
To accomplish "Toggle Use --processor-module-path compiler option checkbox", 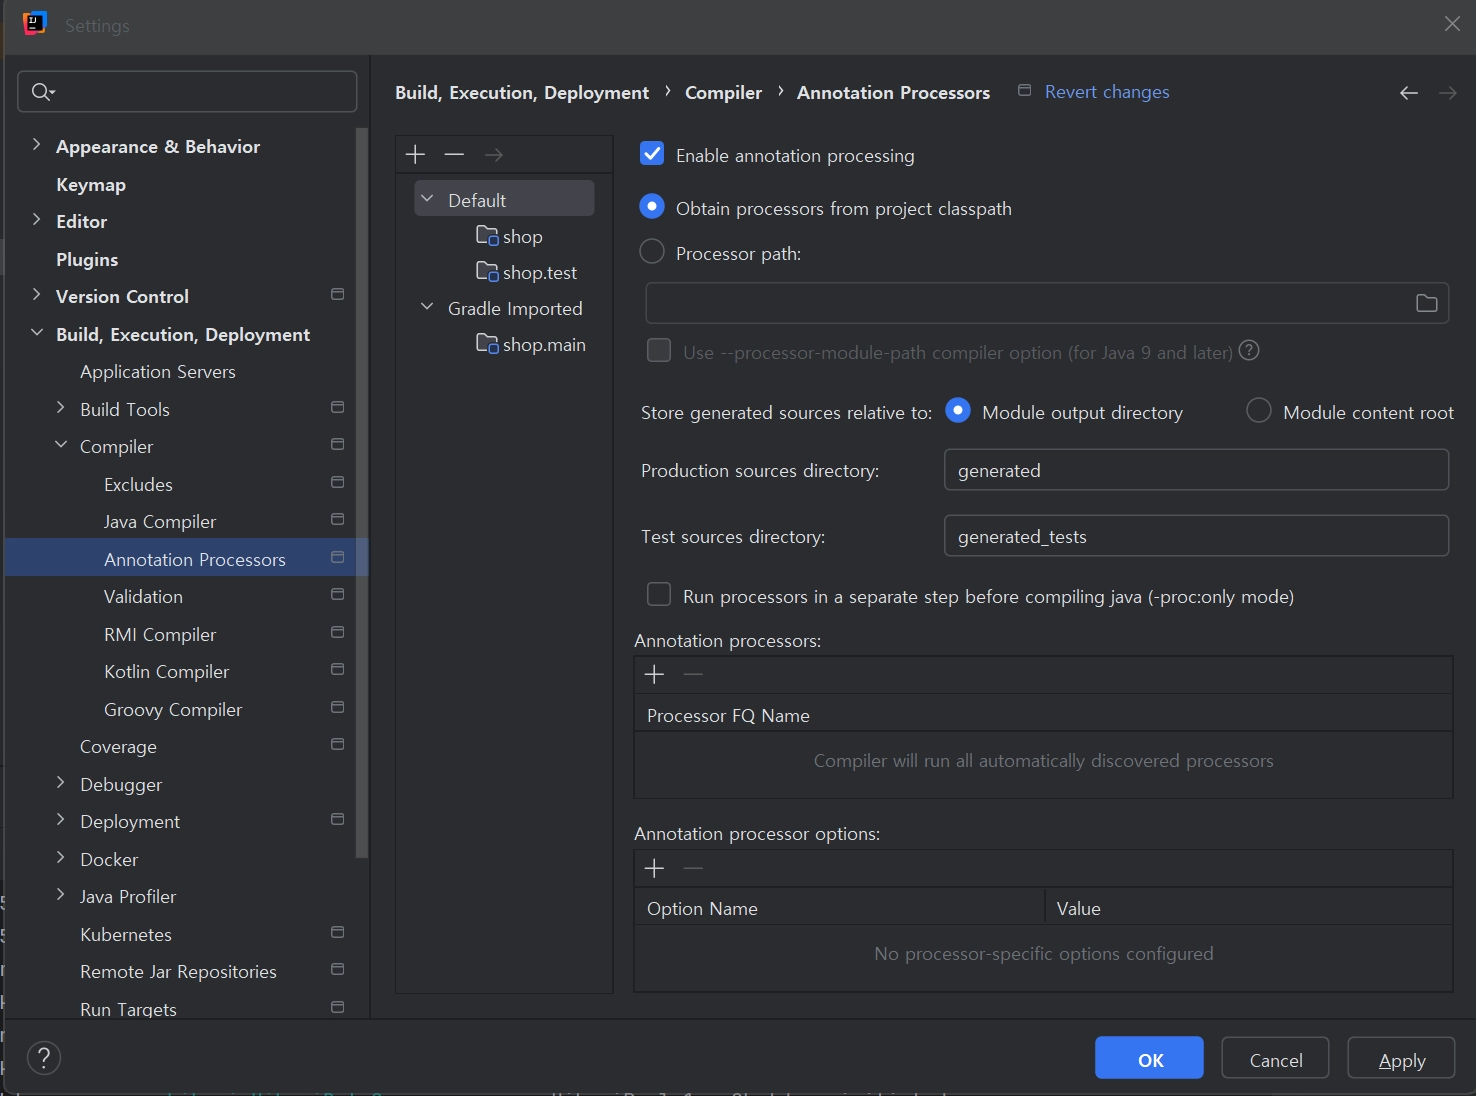I will (x=659, y=351).
